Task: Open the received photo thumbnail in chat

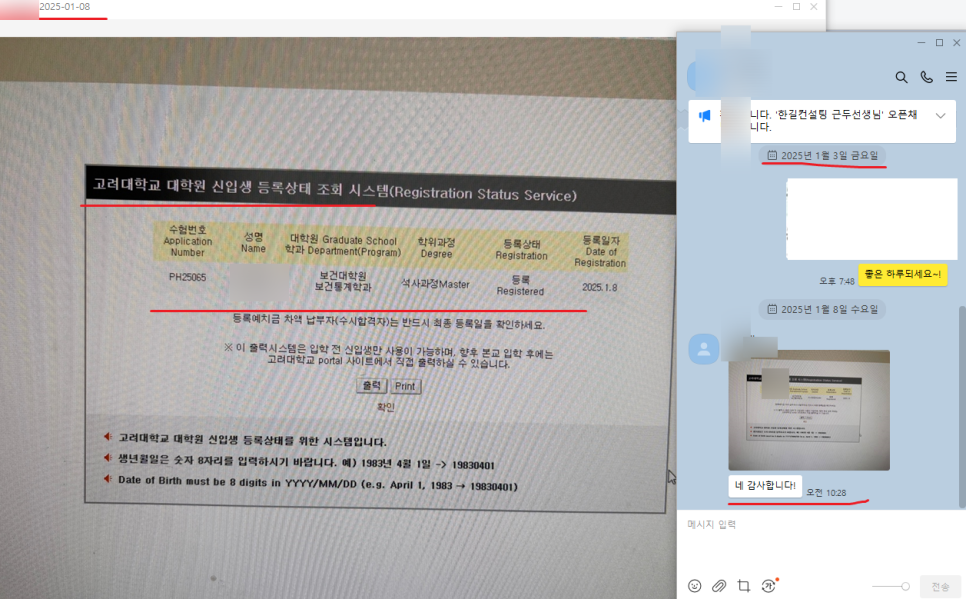Action: (x=809, y=410)
